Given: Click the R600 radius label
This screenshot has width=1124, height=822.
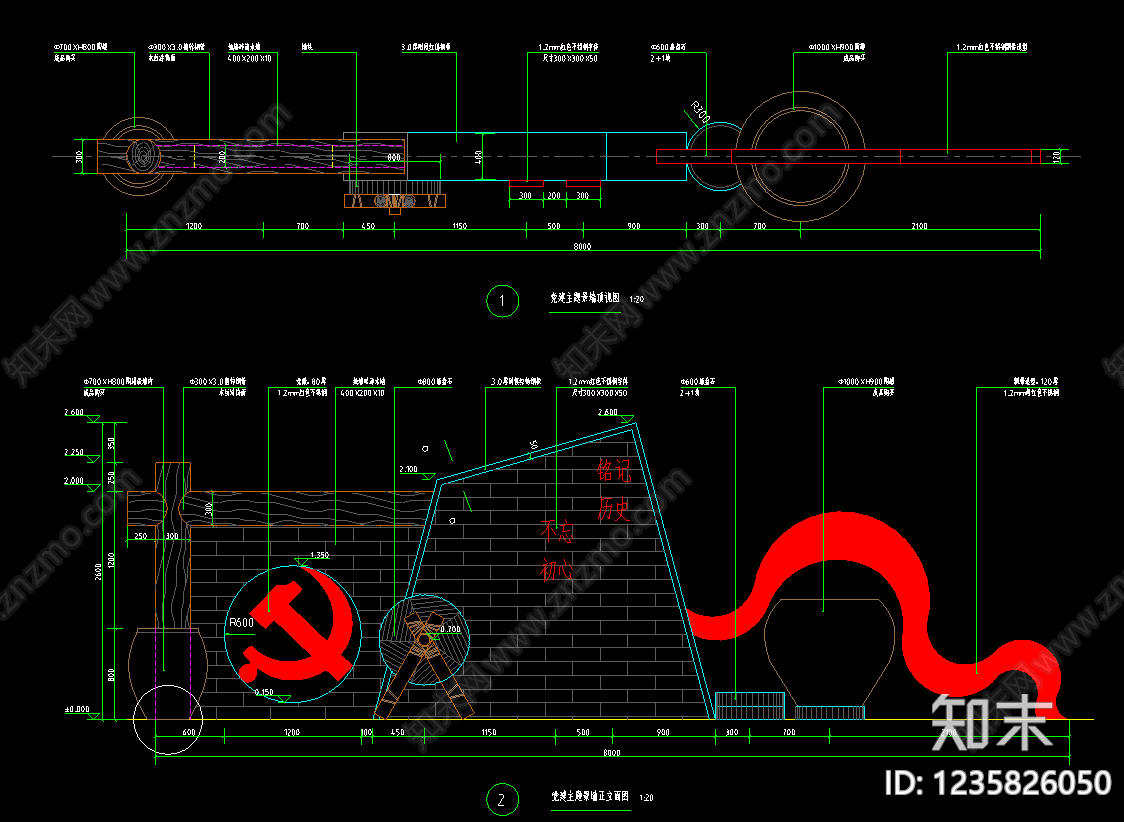Looking at the screenshot, I should pyautogui.click(x=241, y=622).
